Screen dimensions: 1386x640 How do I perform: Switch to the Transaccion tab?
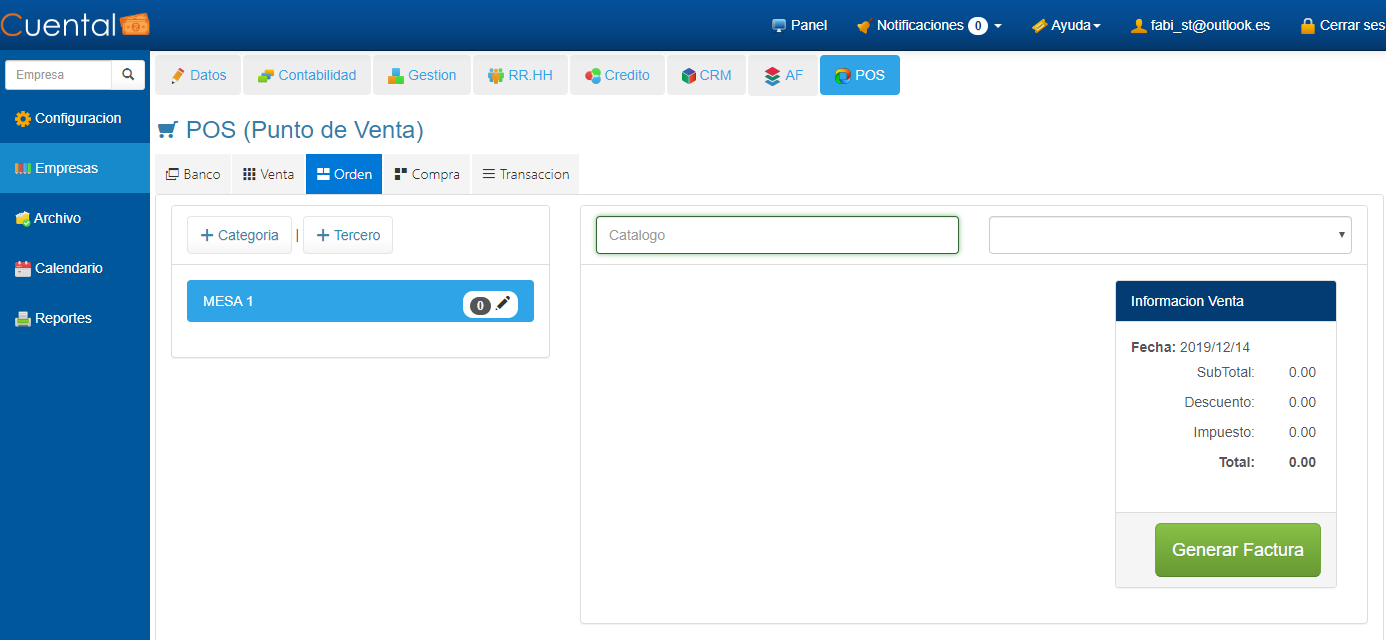[525, 174]
